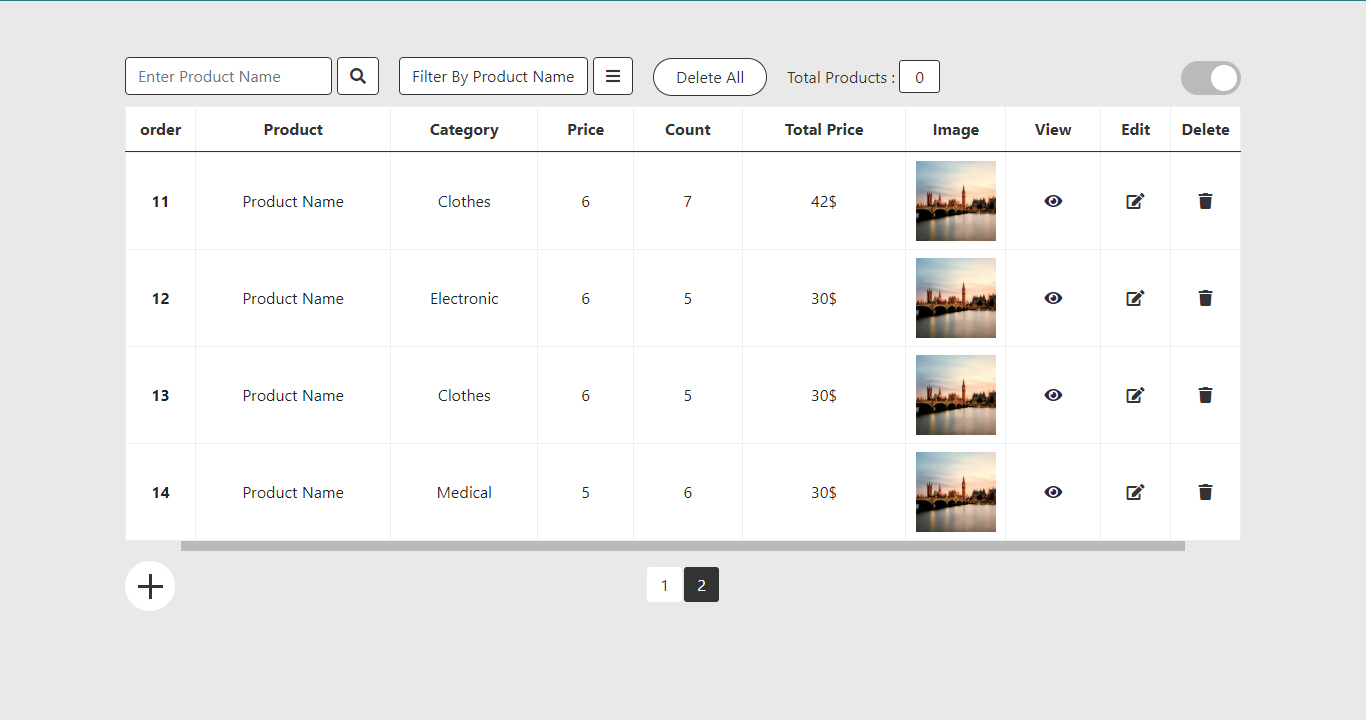Image resolution: width=1366 pixels, height=720 pixels.
Task: Click 'Product Name' in order 12 row
Action: (293, 298)
